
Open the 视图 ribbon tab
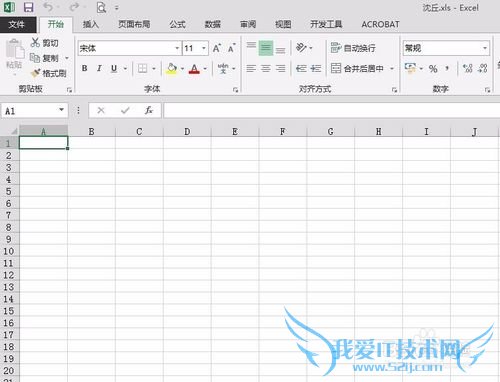tap(283, 24)
